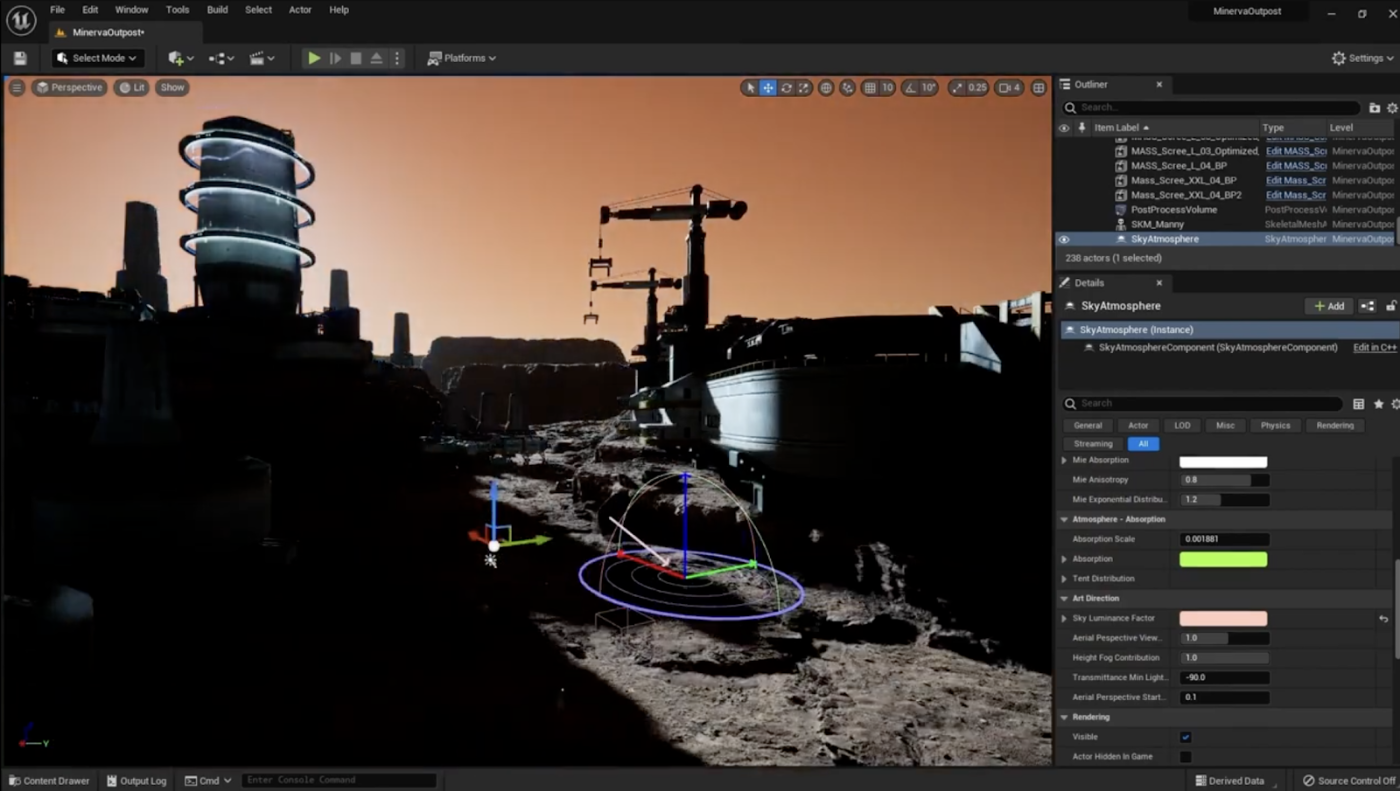This screenshot has width=1400, height=791.
Task: Stop the play session
Action: 355,58
